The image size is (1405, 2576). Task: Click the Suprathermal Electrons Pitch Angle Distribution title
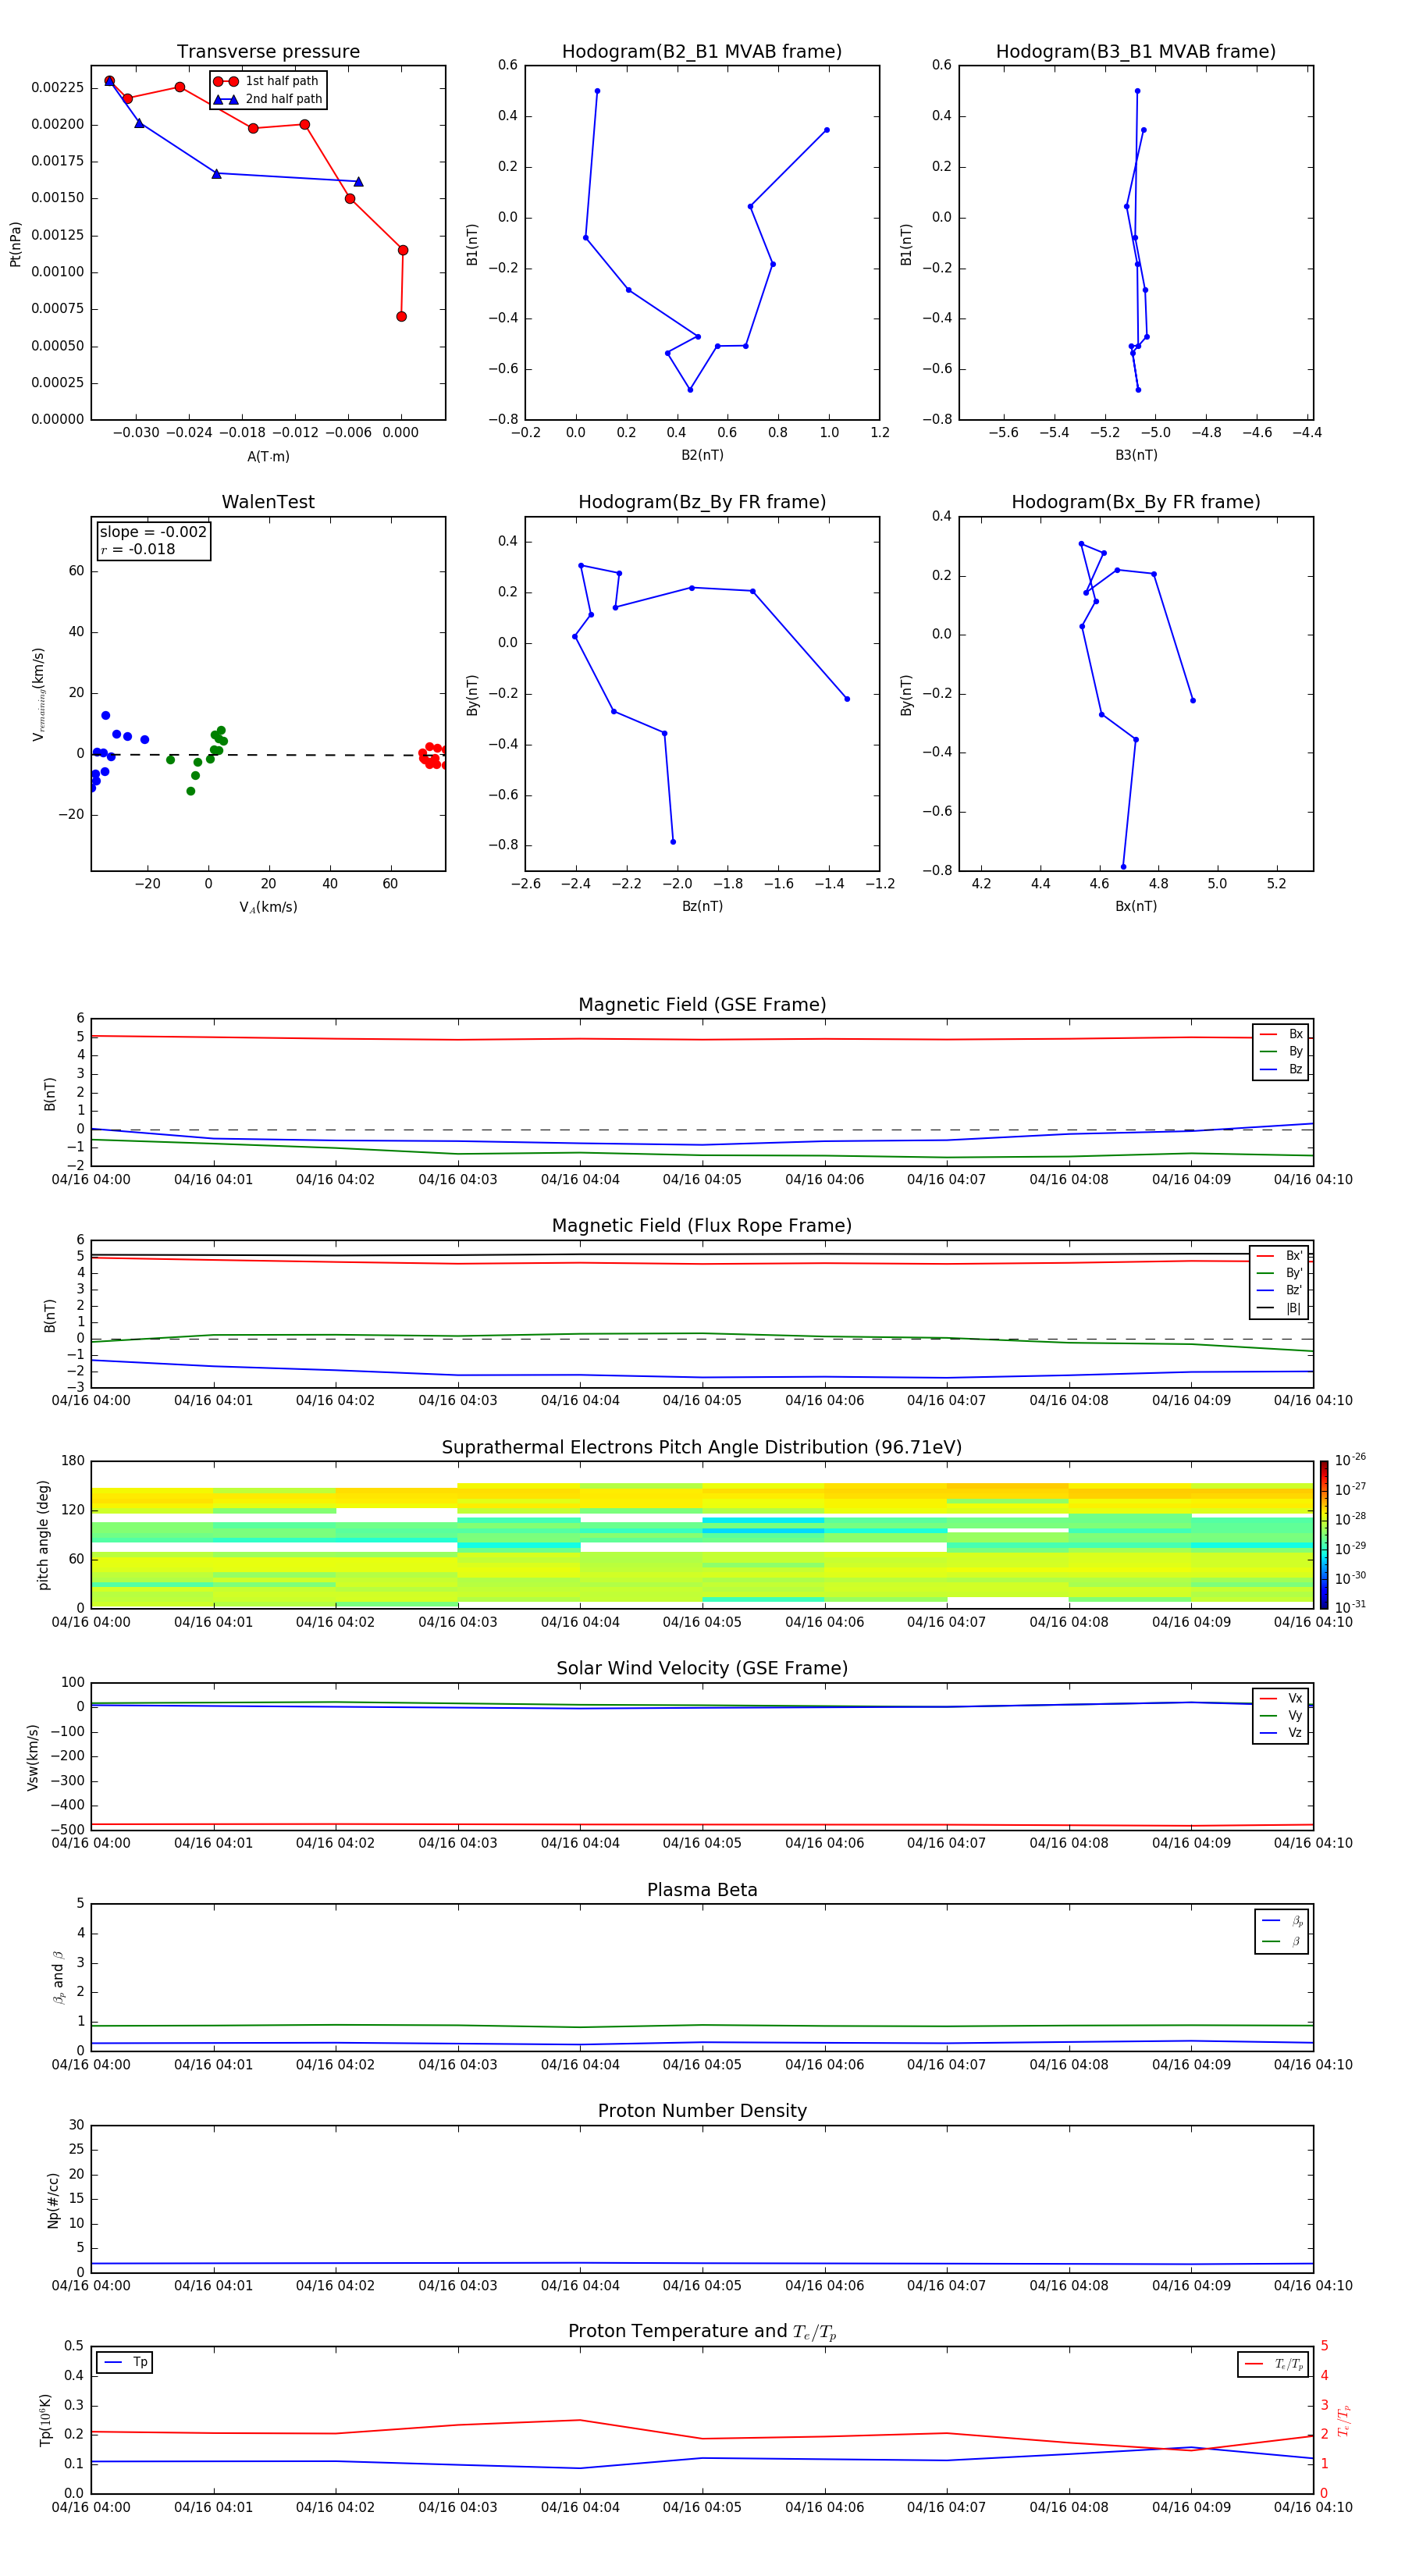(702, 1448)
